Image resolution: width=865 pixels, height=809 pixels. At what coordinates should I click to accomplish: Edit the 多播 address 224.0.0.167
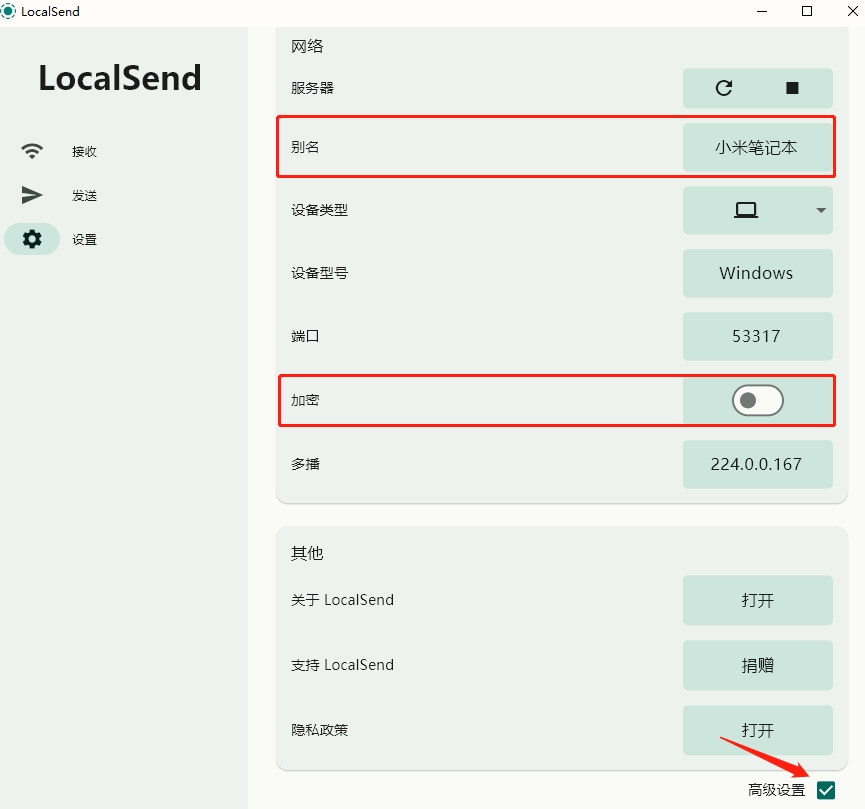[757, 464]
